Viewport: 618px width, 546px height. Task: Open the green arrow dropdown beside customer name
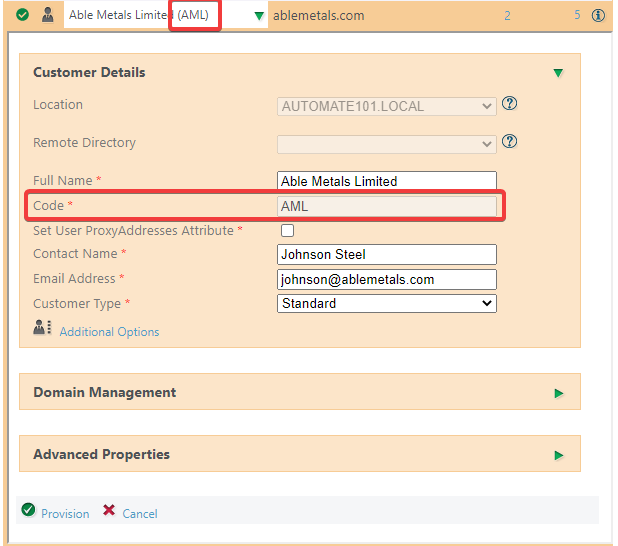tap(259, 16)
